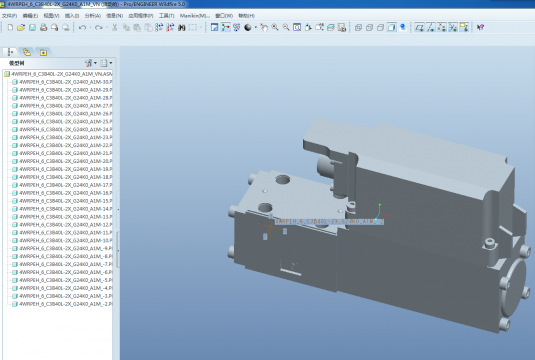This screenshot has width=535, height=360.
Task: Open the model tree settings dropdown
Action: (91, 63)
